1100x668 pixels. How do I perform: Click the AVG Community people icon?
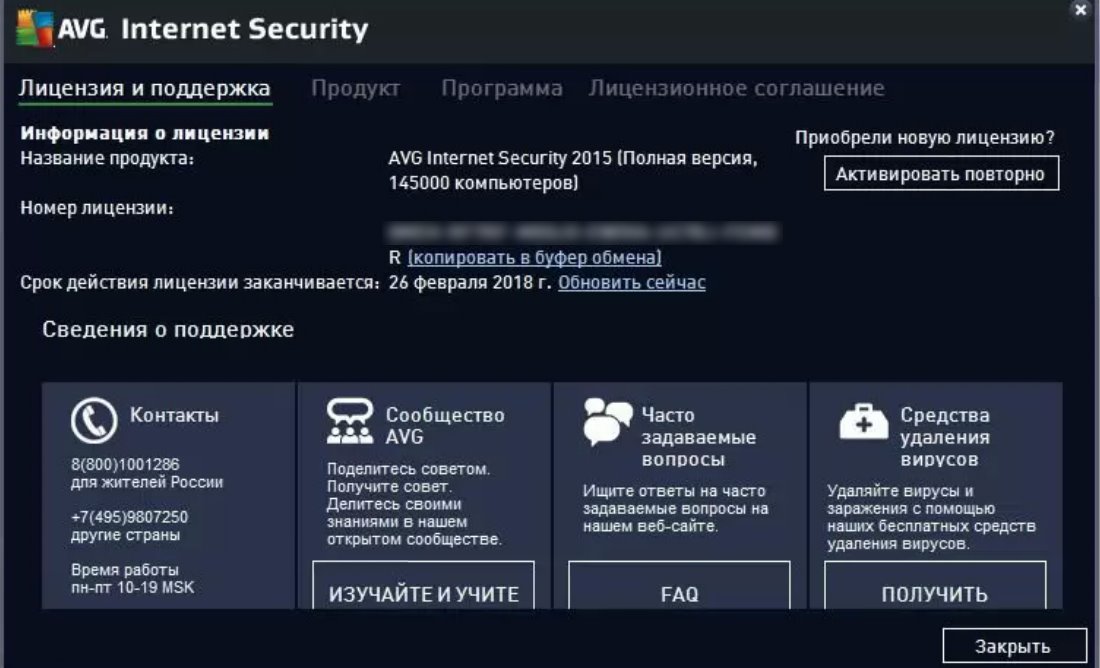[349, 421]
